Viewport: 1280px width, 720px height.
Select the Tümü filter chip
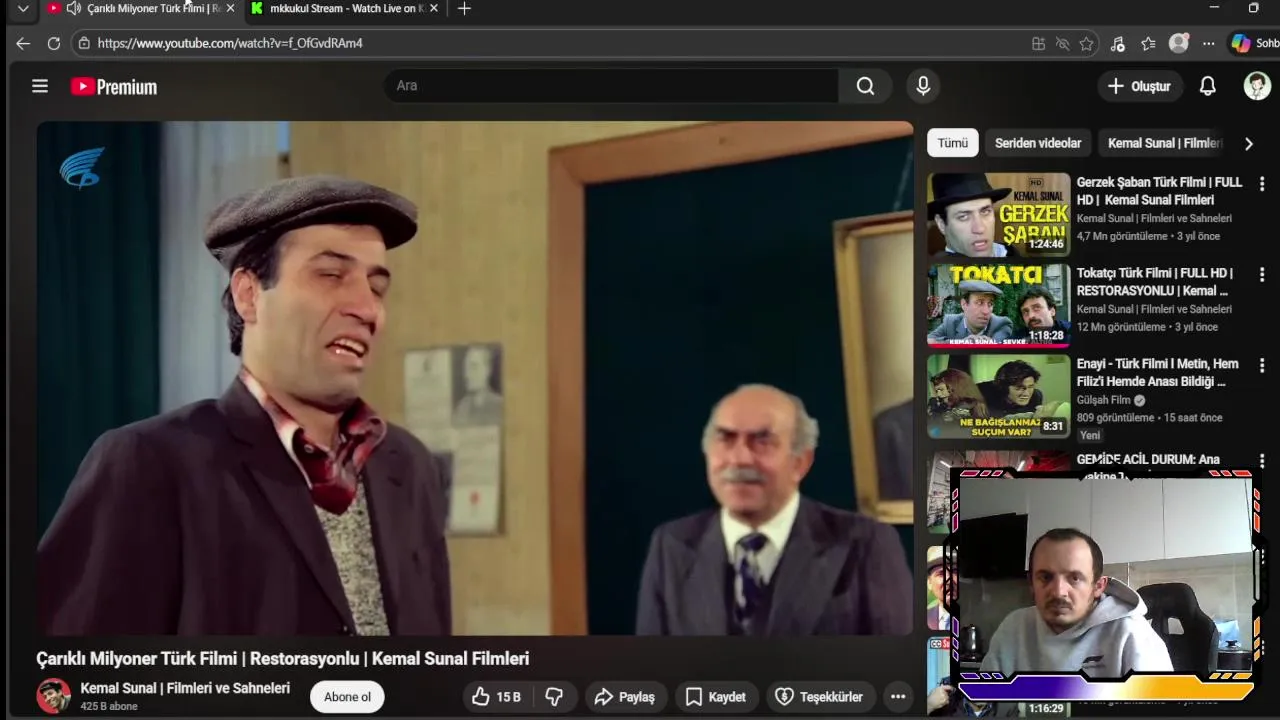952,143
